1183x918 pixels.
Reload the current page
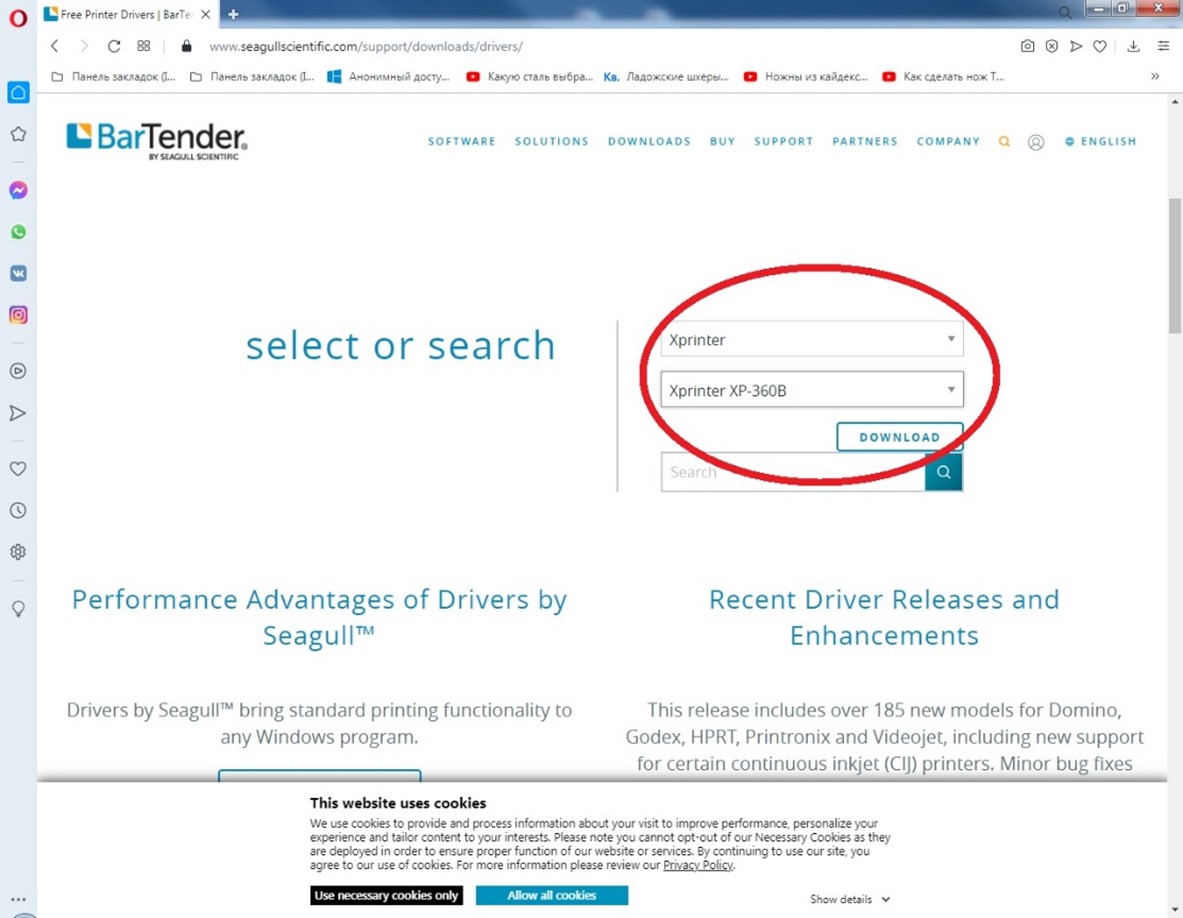tap(114, 46)
